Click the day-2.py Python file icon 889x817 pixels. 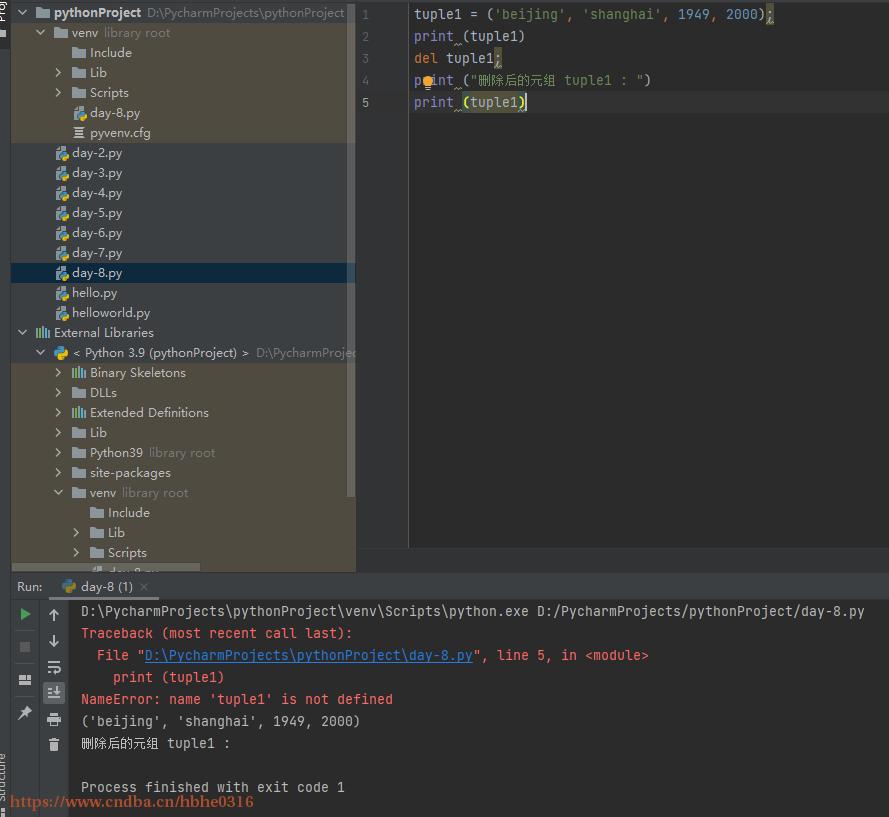(62, 154)
